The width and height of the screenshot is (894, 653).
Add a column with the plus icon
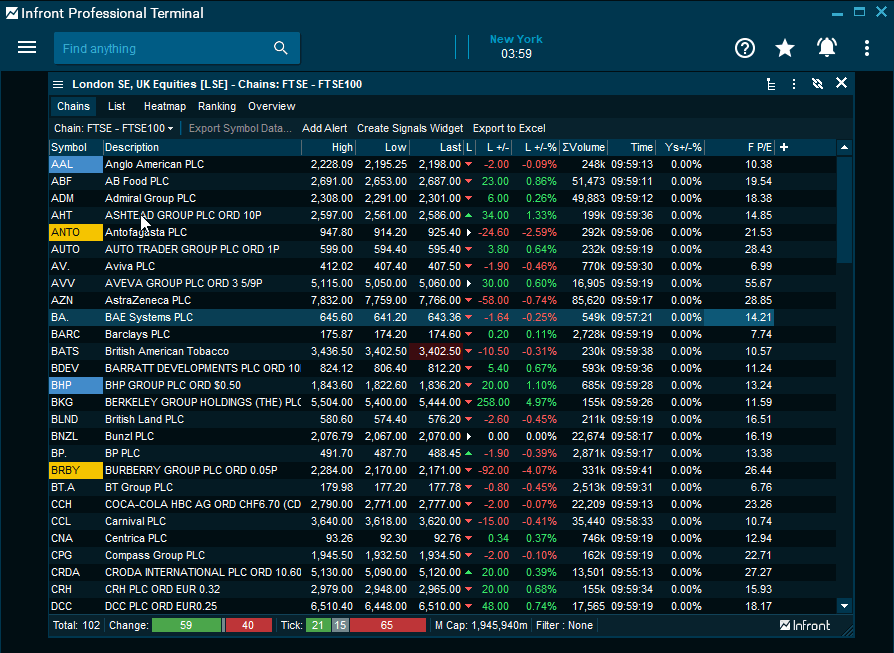point(784,147)
